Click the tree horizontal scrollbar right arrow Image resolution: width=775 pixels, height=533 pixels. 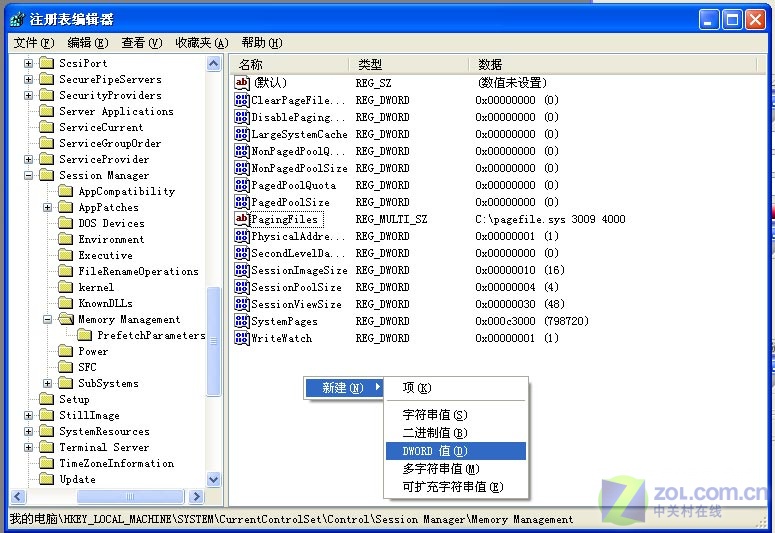click(196, 496)
